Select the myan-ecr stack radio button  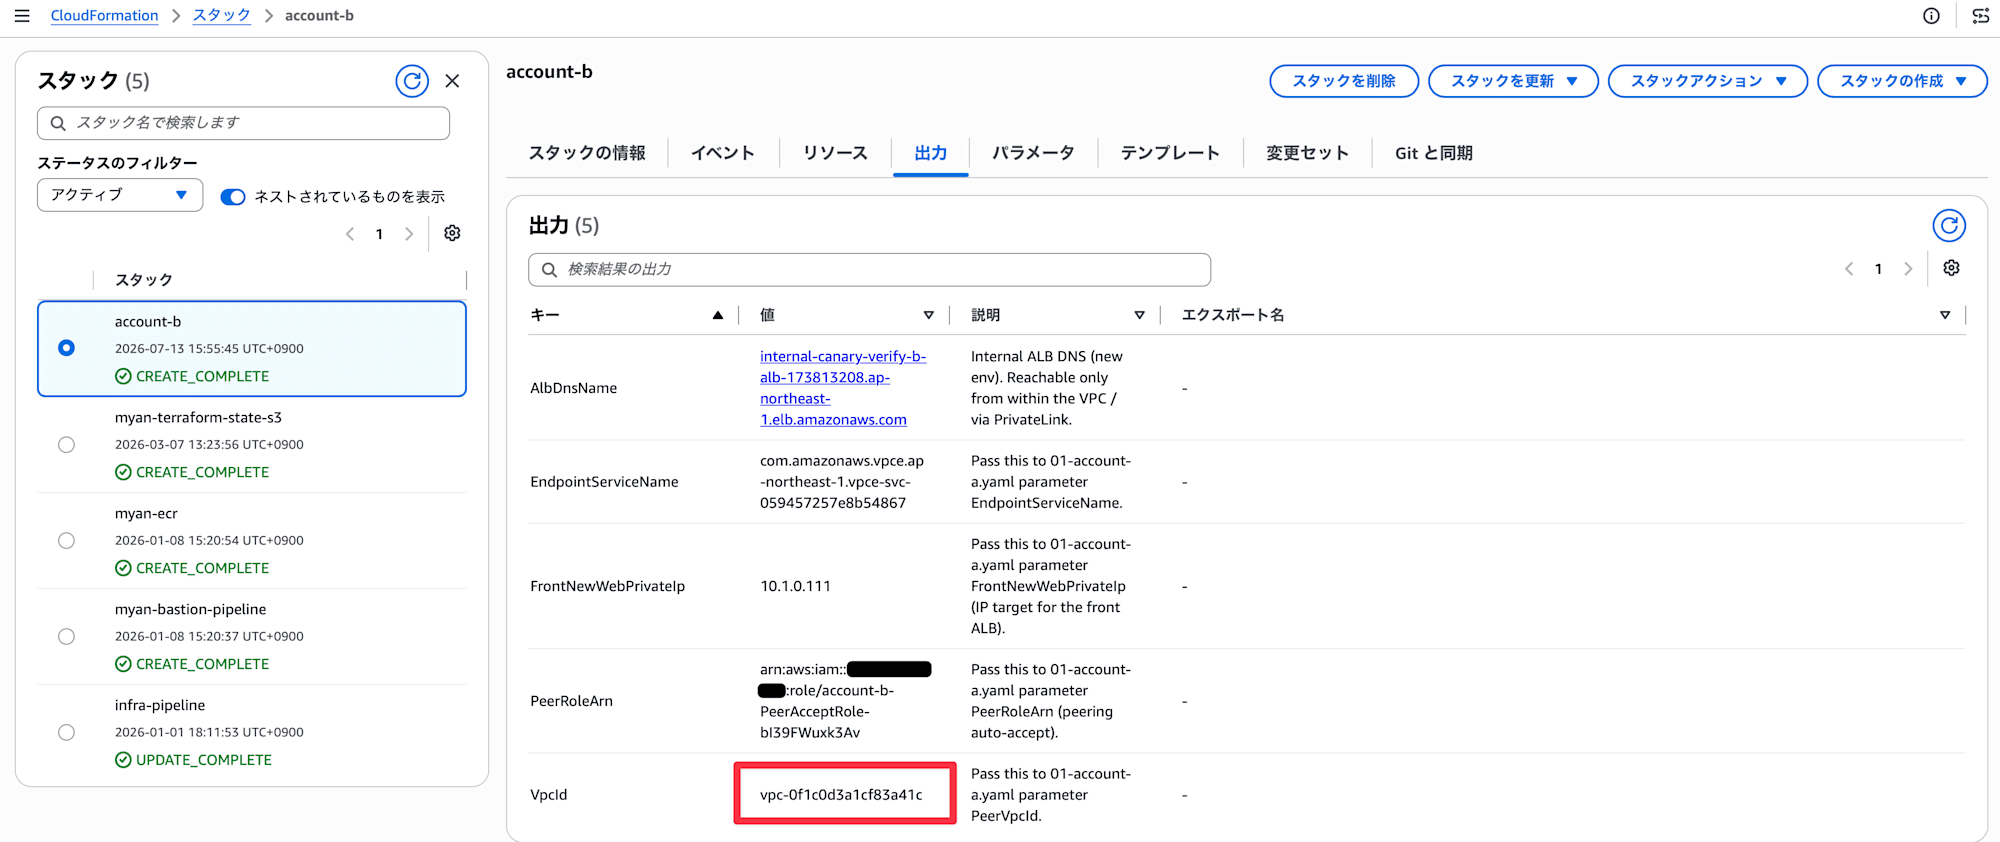(66, 541)
